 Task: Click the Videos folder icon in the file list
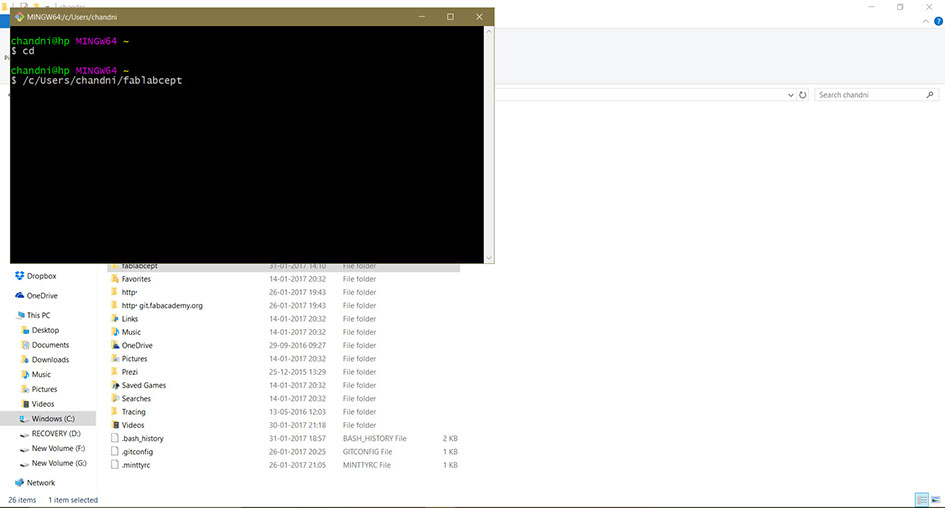coord(115,425)
